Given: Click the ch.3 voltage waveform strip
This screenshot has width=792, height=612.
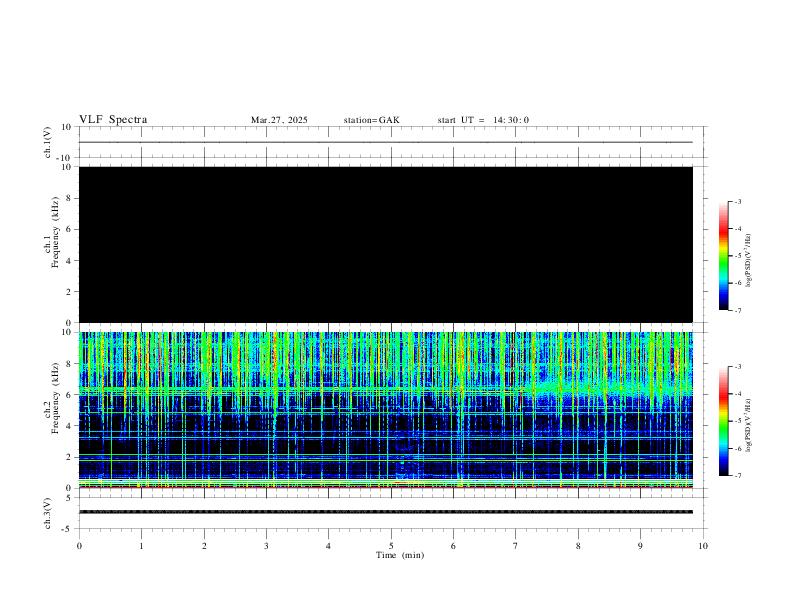Looking at the screenshot, I should [386, 513].
